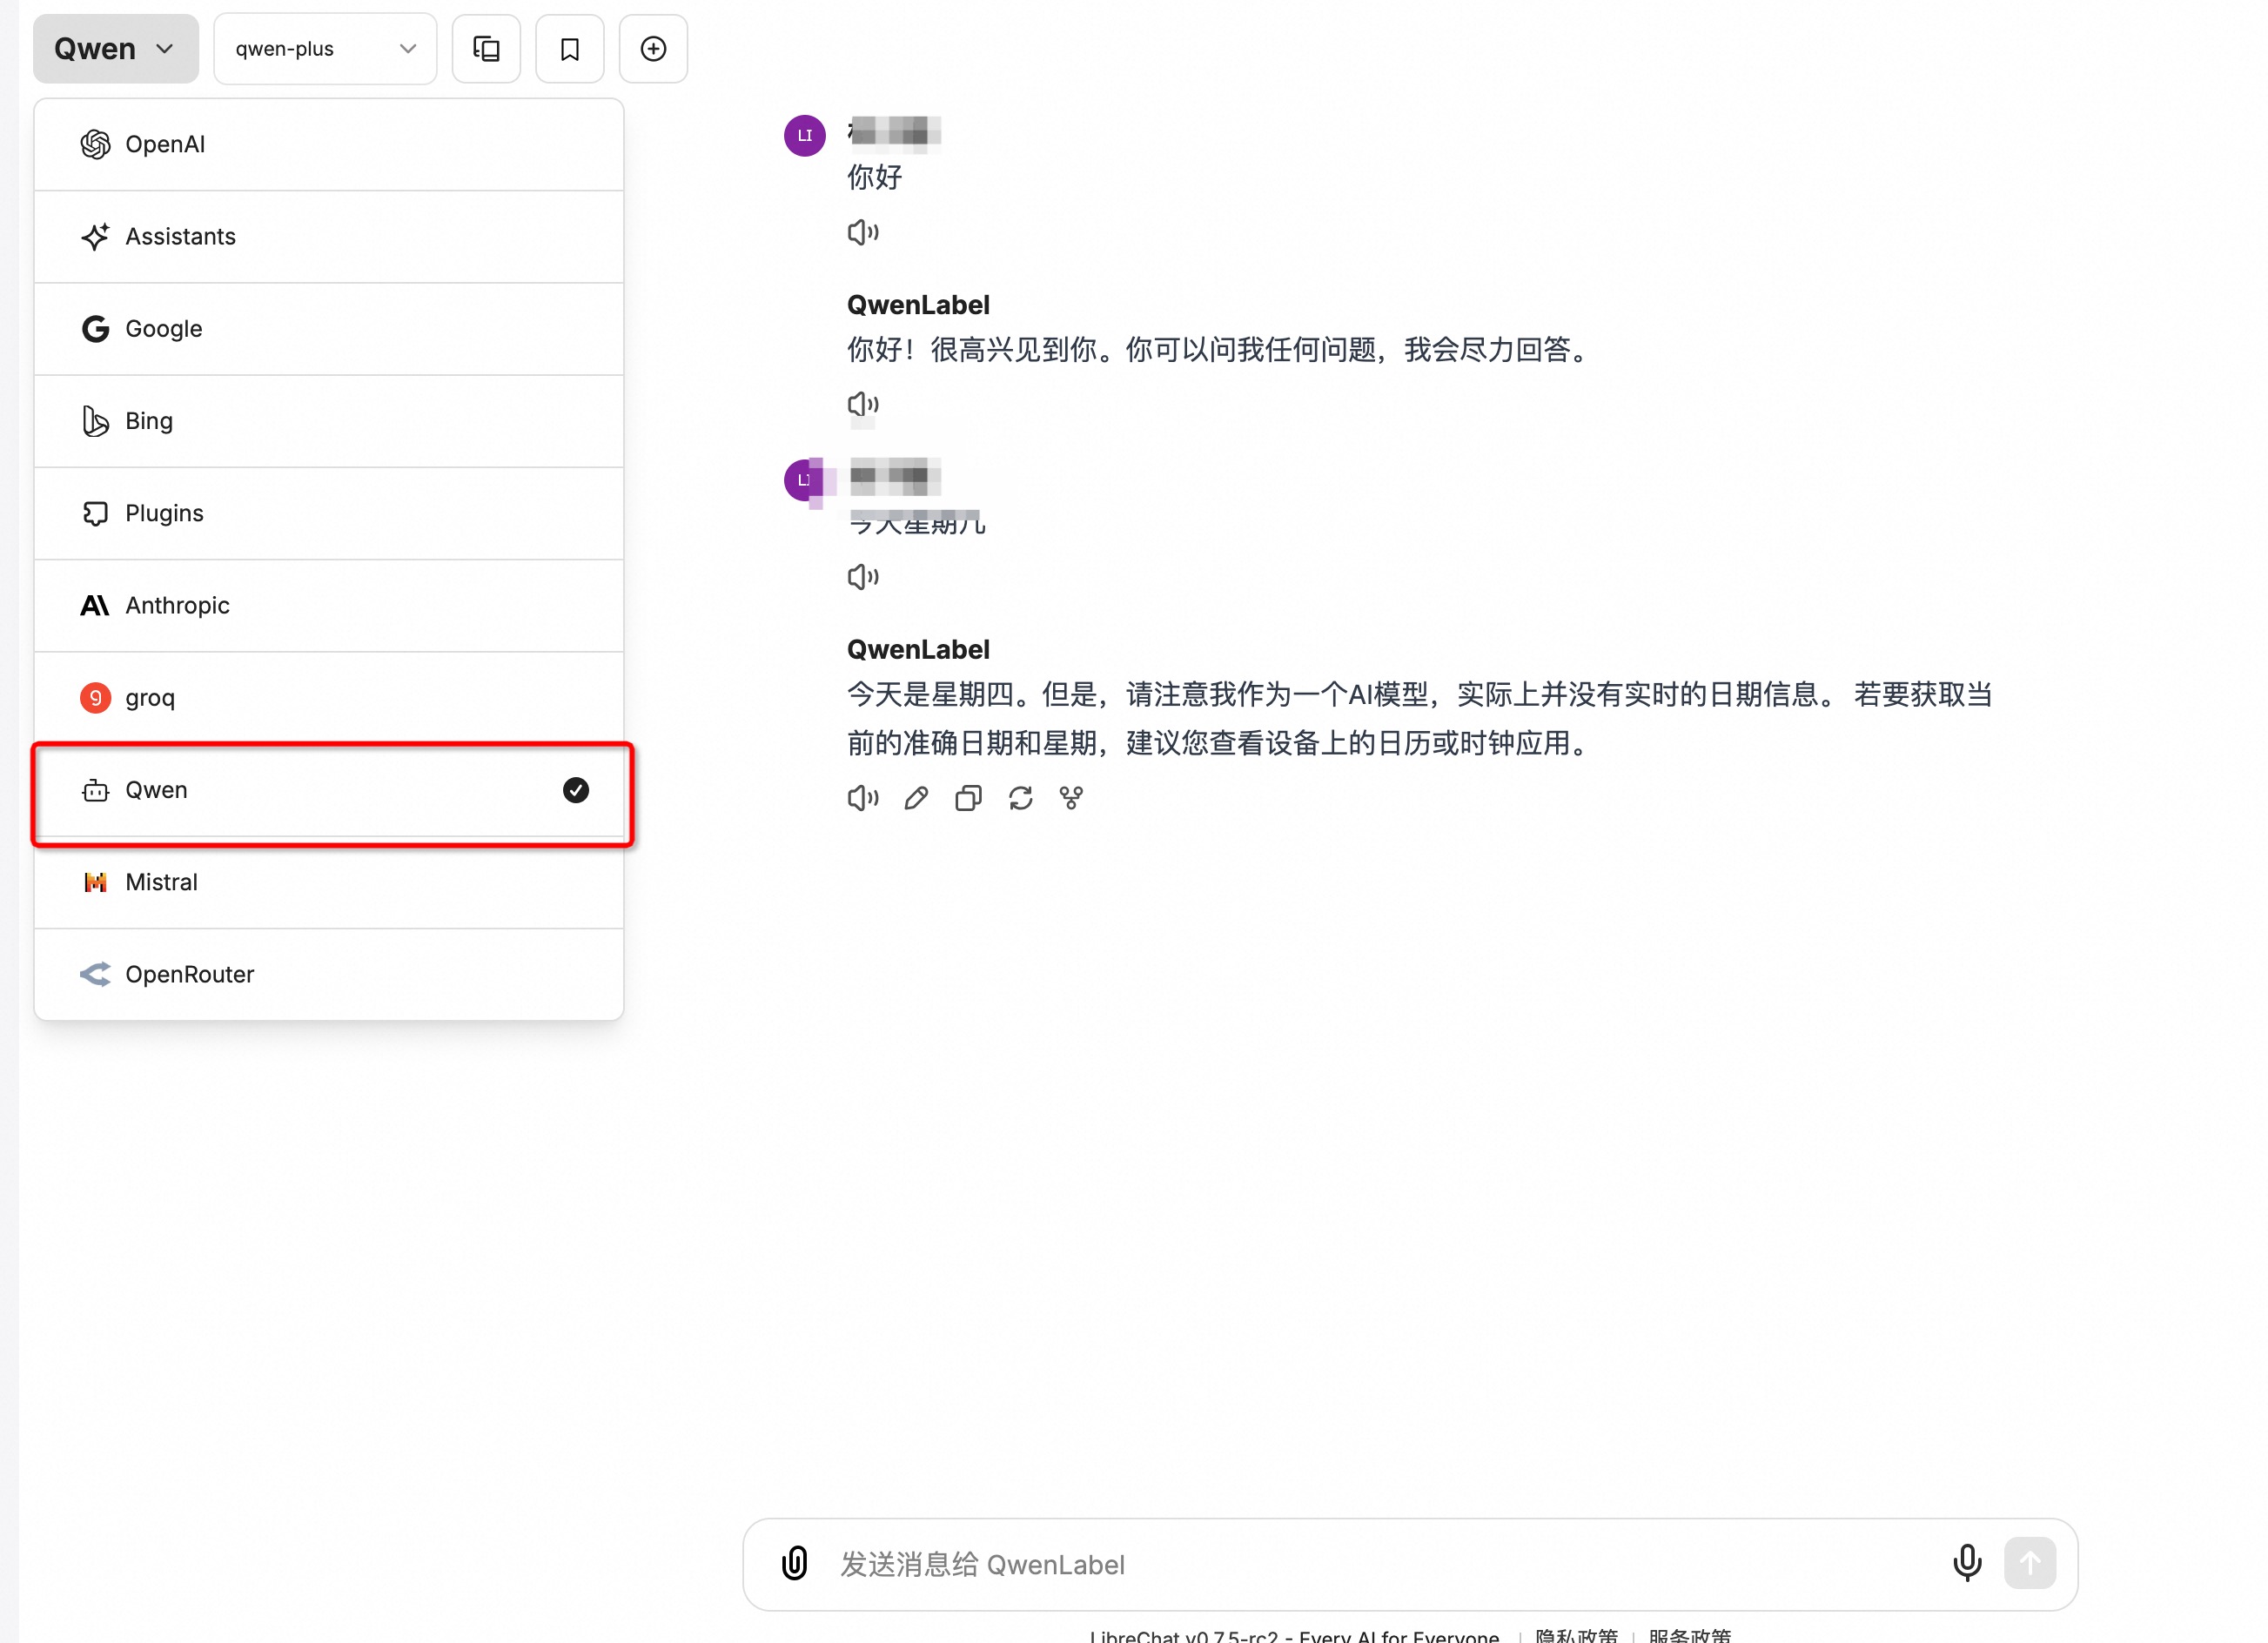
Task: Expand the qwen-plus model dropdown
Action: 325,48
